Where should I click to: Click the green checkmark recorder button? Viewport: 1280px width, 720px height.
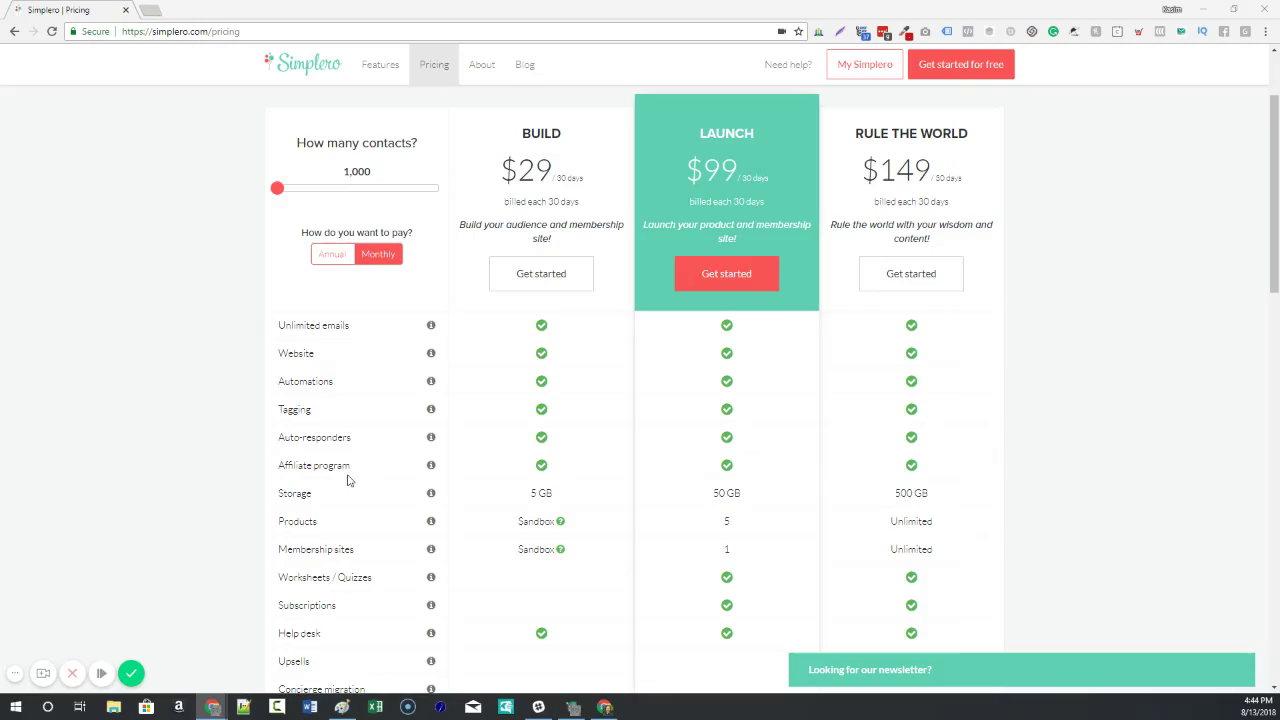(x=131, y=673)
